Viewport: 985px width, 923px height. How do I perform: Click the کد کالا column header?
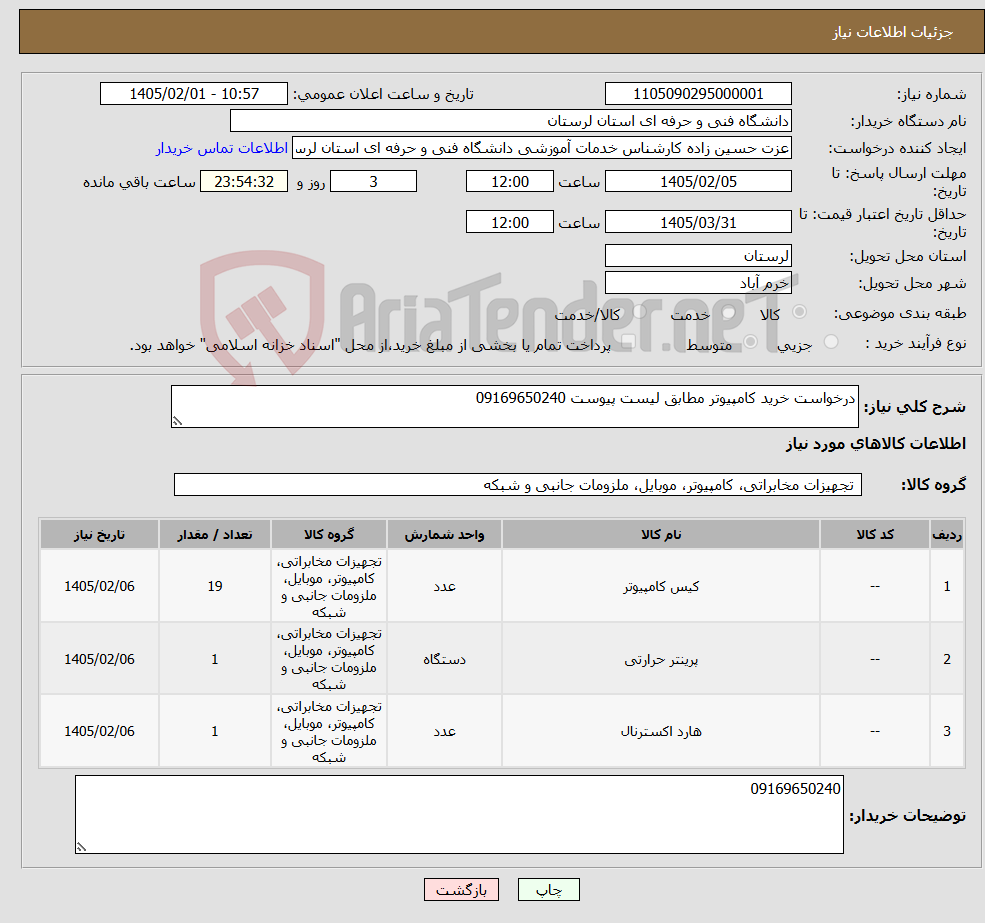point(874,534)
